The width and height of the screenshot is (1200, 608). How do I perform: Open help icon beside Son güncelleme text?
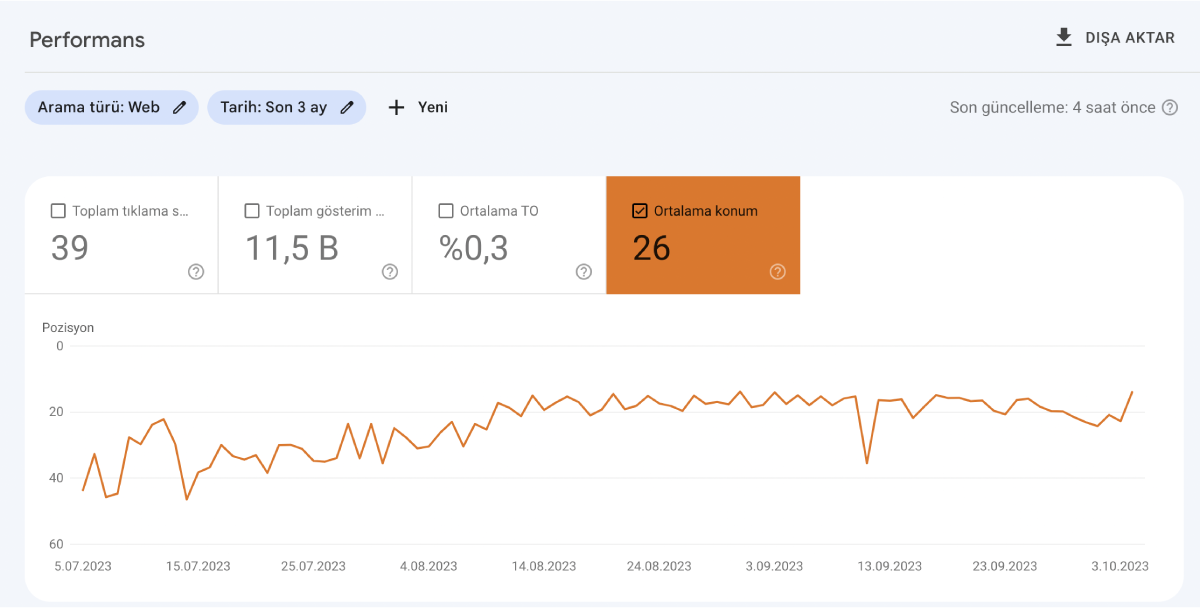1169,107
